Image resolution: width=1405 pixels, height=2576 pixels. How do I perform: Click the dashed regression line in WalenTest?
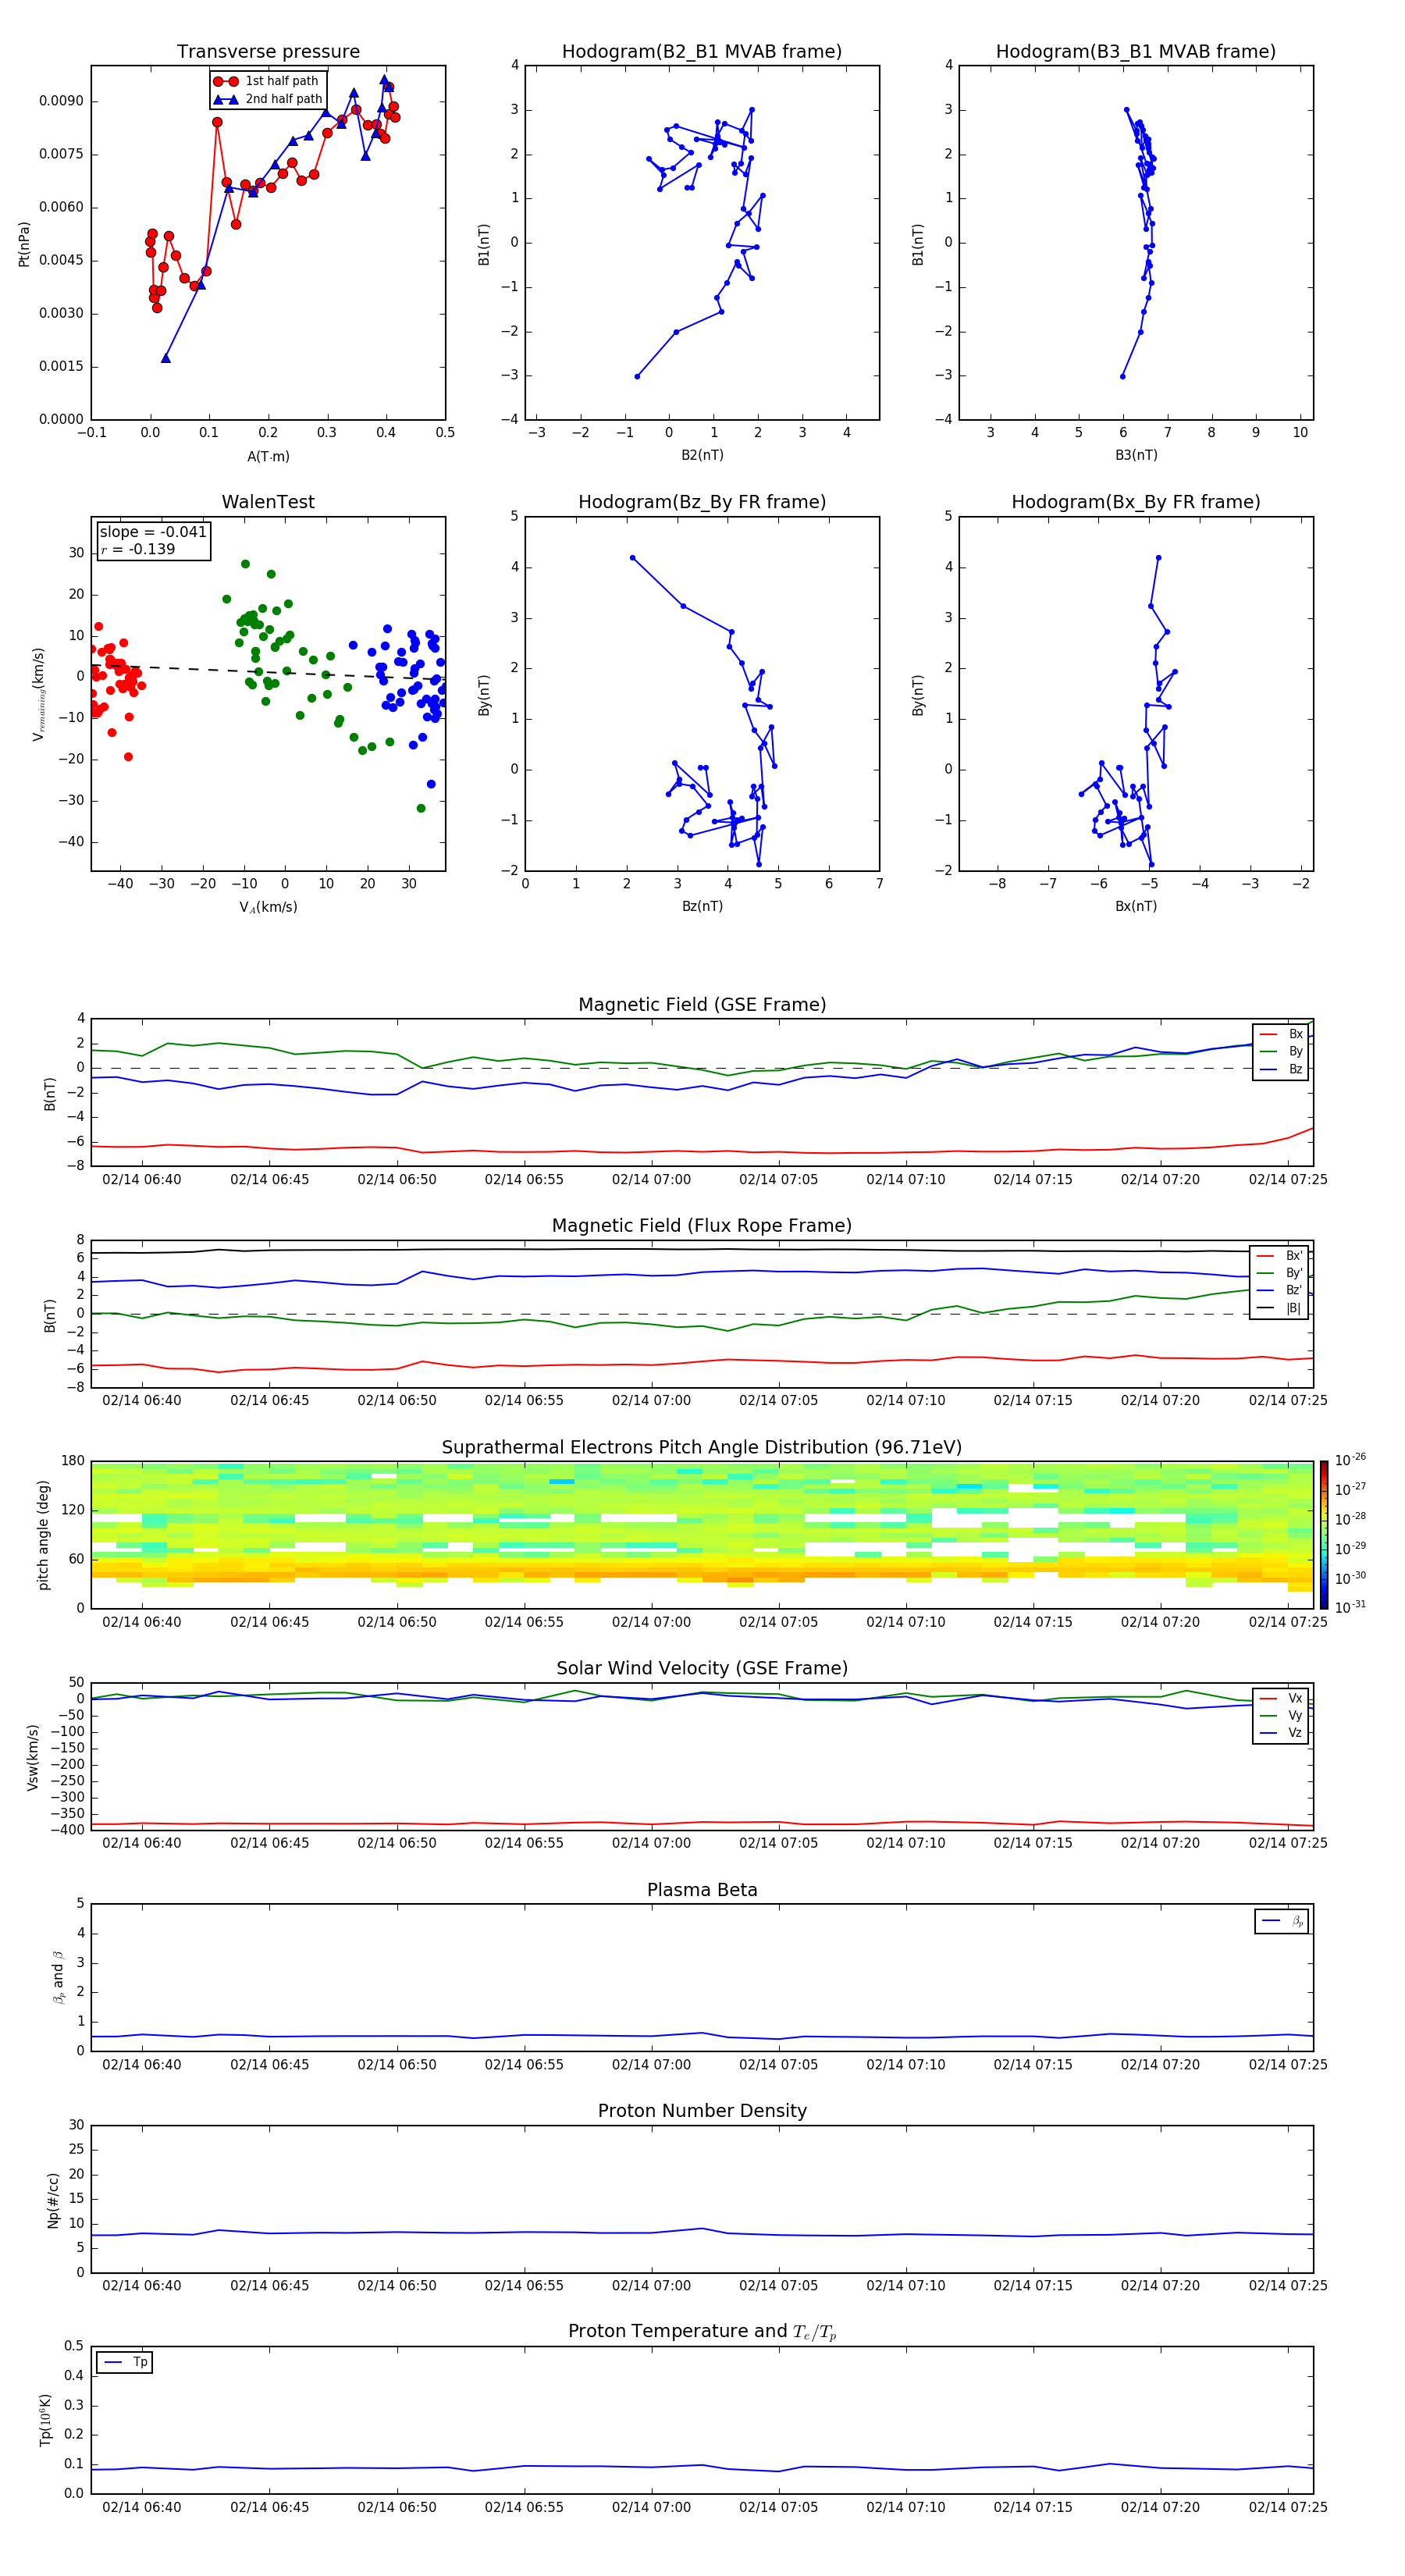point(268,672)
